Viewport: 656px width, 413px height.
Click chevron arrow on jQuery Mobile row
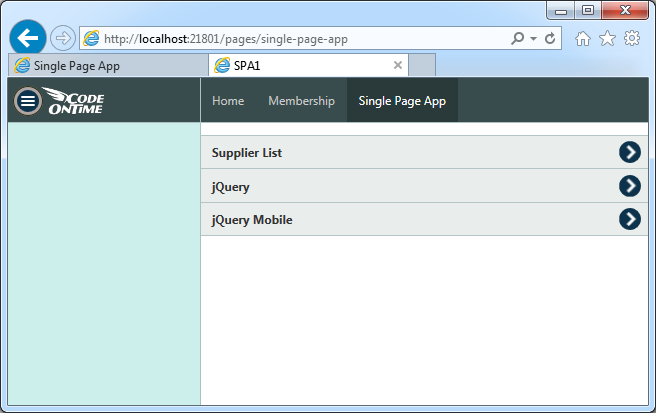pyautogui.click(x=630, y=219)
